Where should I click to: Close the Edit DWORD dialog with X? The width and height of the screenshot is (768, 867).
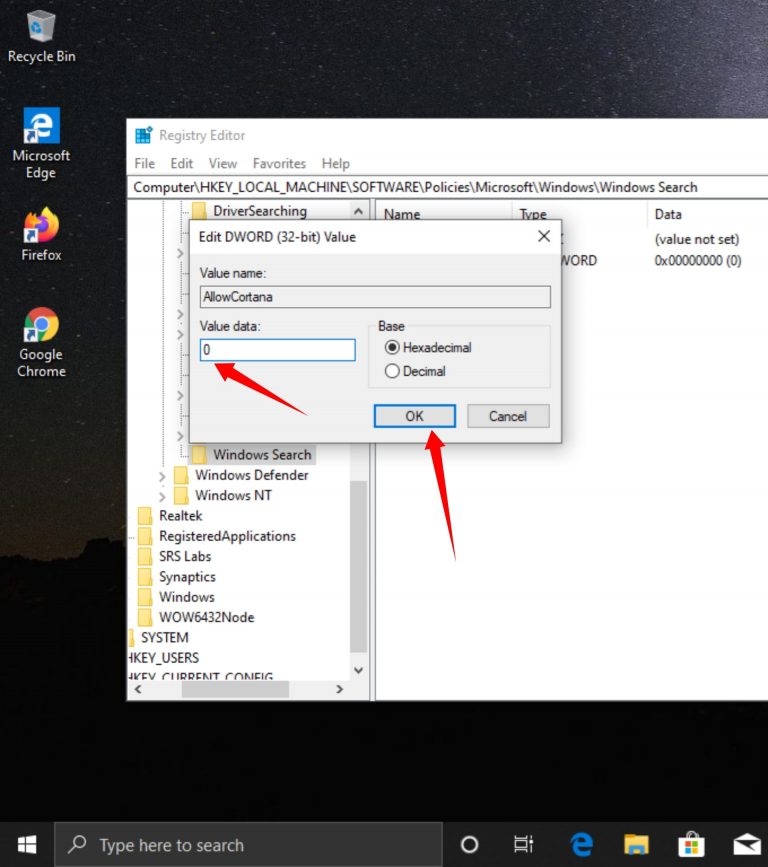pyautogui.click(x=544, y=236)
